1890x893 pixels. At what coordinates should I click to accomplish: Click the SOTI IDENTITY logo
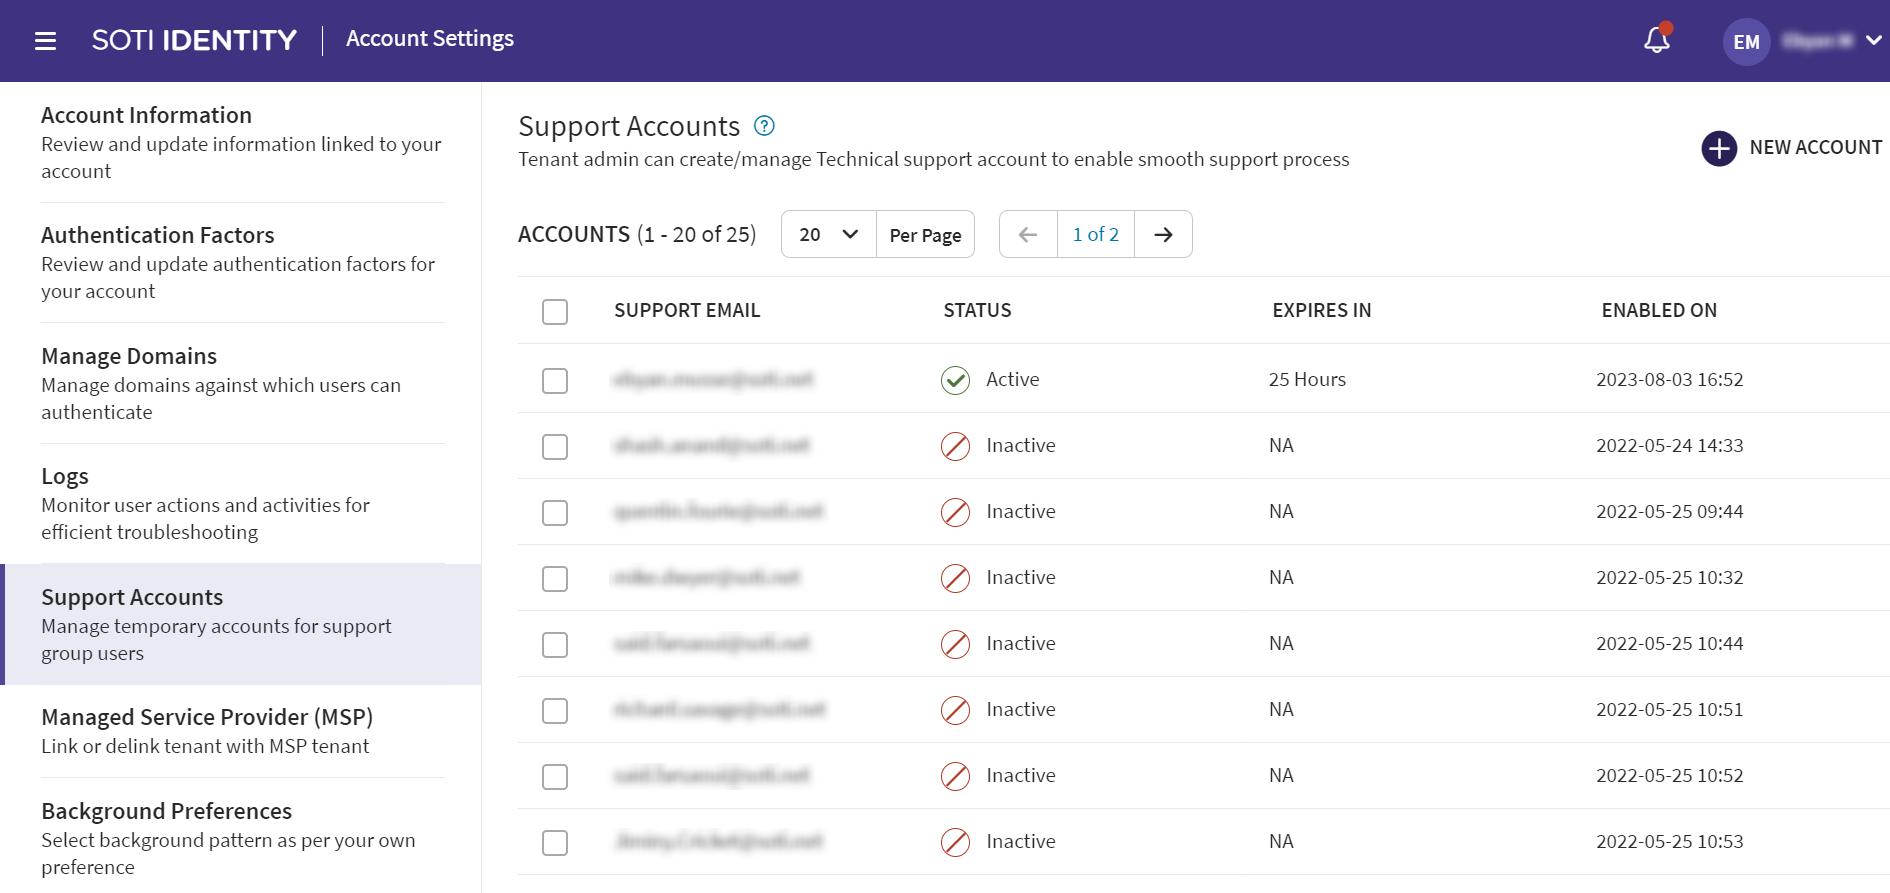194,40
